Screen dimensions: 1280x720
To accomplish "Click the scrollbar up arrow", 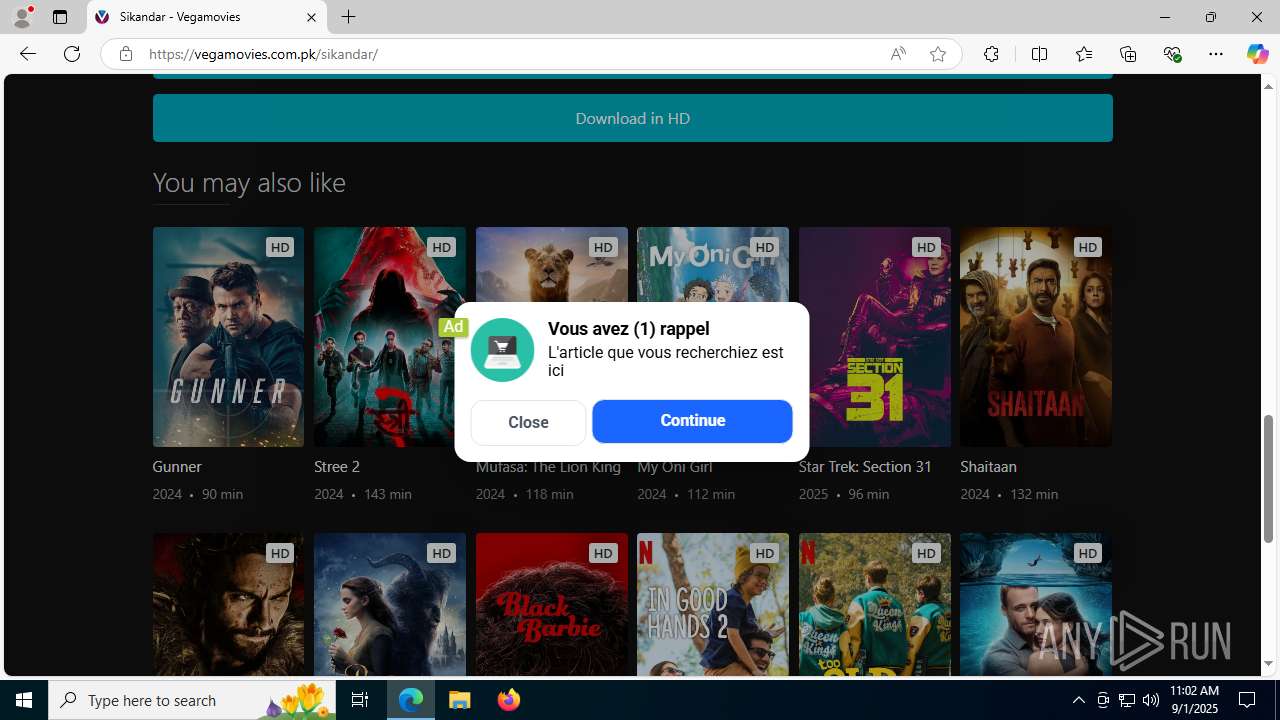I will pyautogui.click(x=1269, y=86).
